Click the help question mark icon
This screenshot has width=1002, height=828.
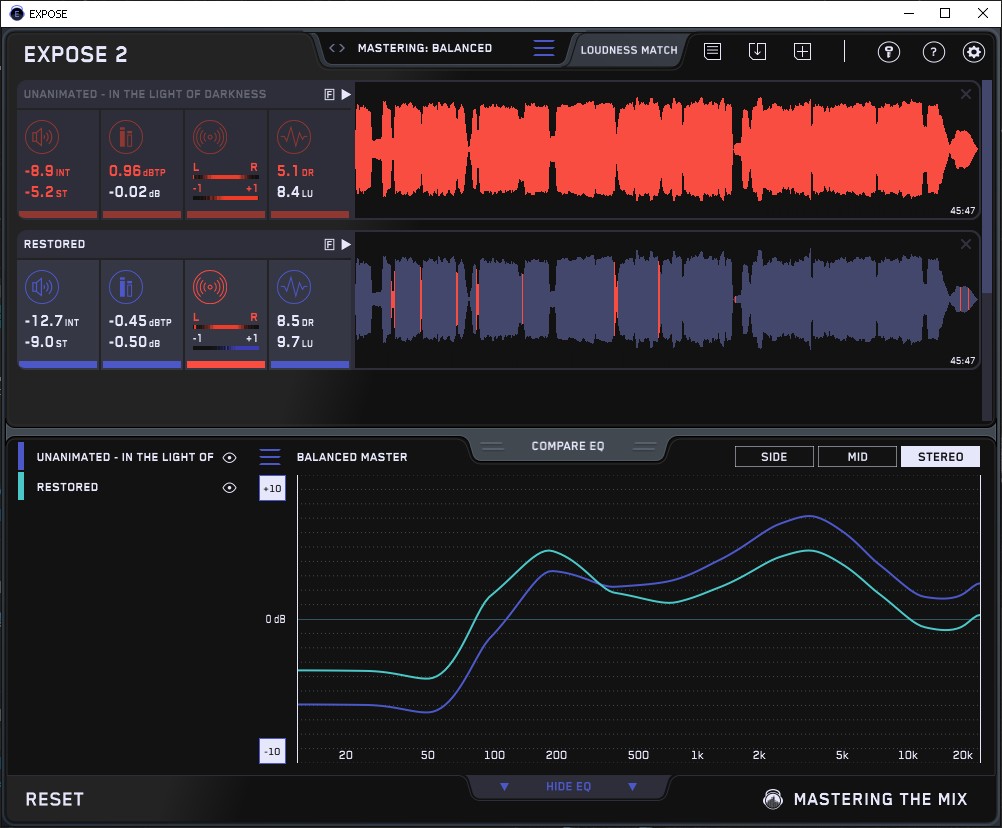coord(933,52)
